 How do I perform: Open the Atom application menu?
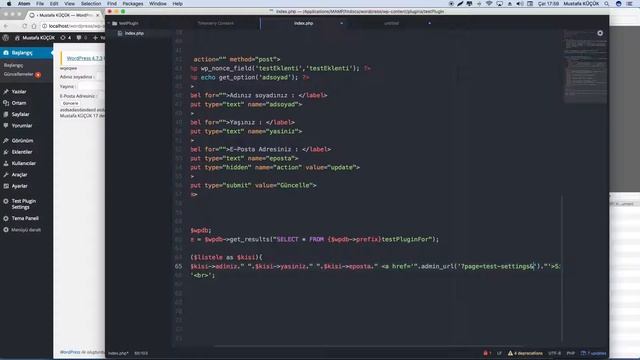[x=24, y=4]
